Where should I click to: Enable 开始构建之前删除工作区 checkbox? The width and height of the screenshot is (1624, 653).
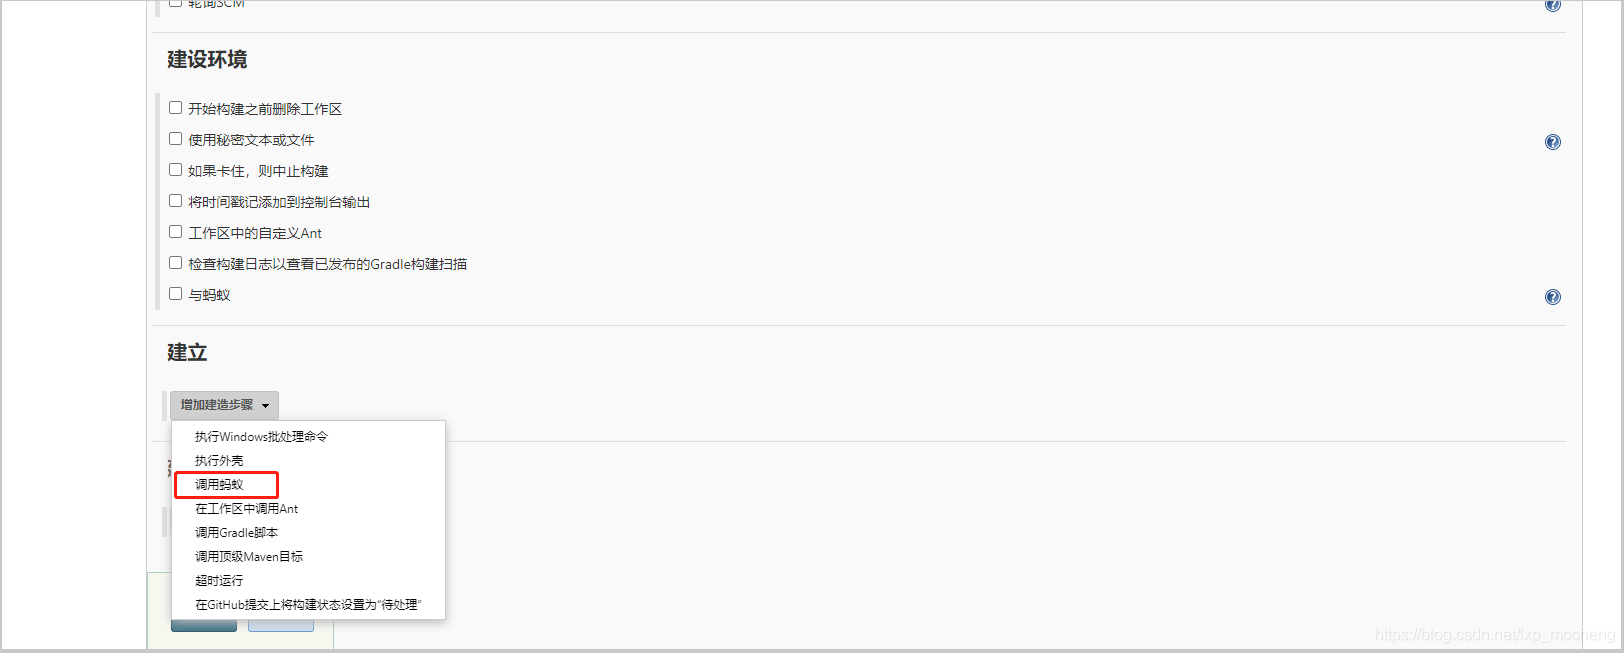click(175, 108)
